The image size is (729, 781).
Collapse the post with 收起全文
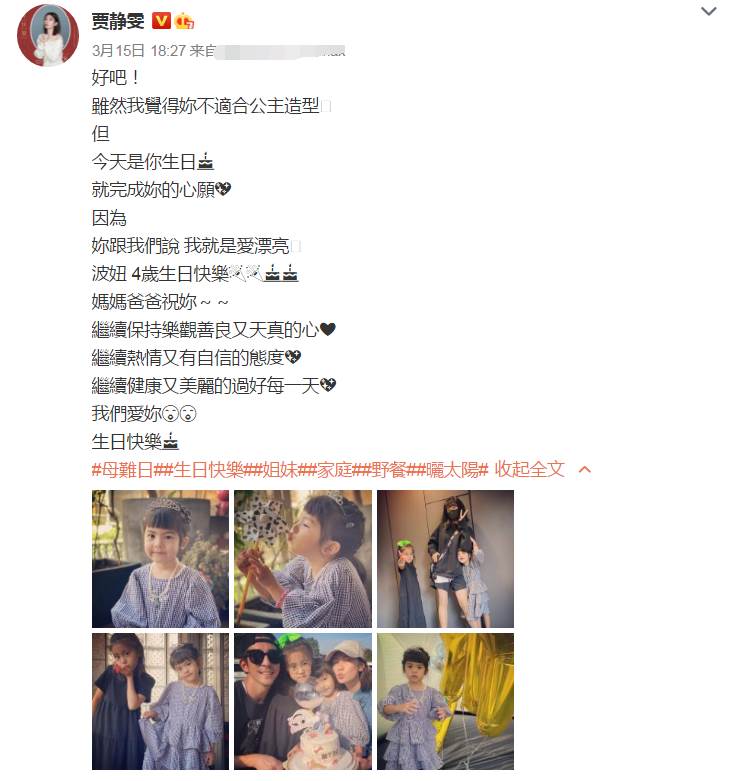(529, 469)
